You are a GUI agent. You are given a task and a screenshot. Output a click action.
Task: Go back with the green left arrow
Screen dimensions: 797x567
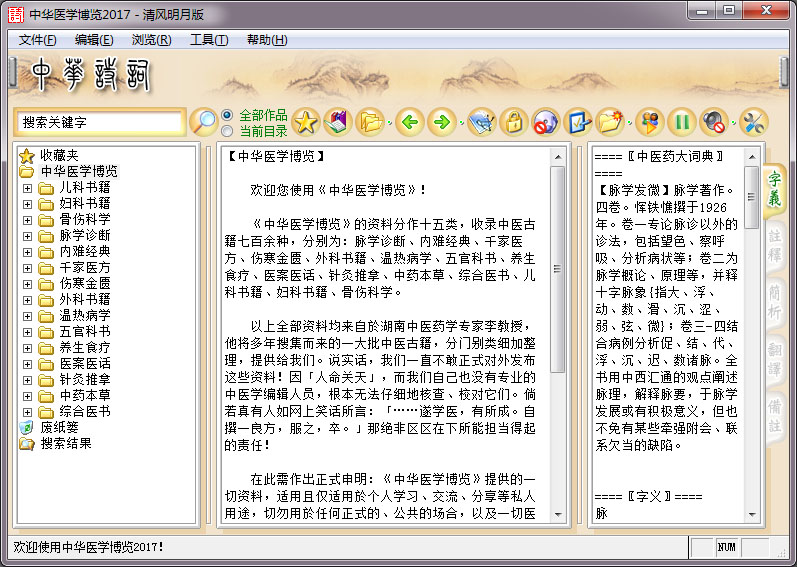(410, 122)
